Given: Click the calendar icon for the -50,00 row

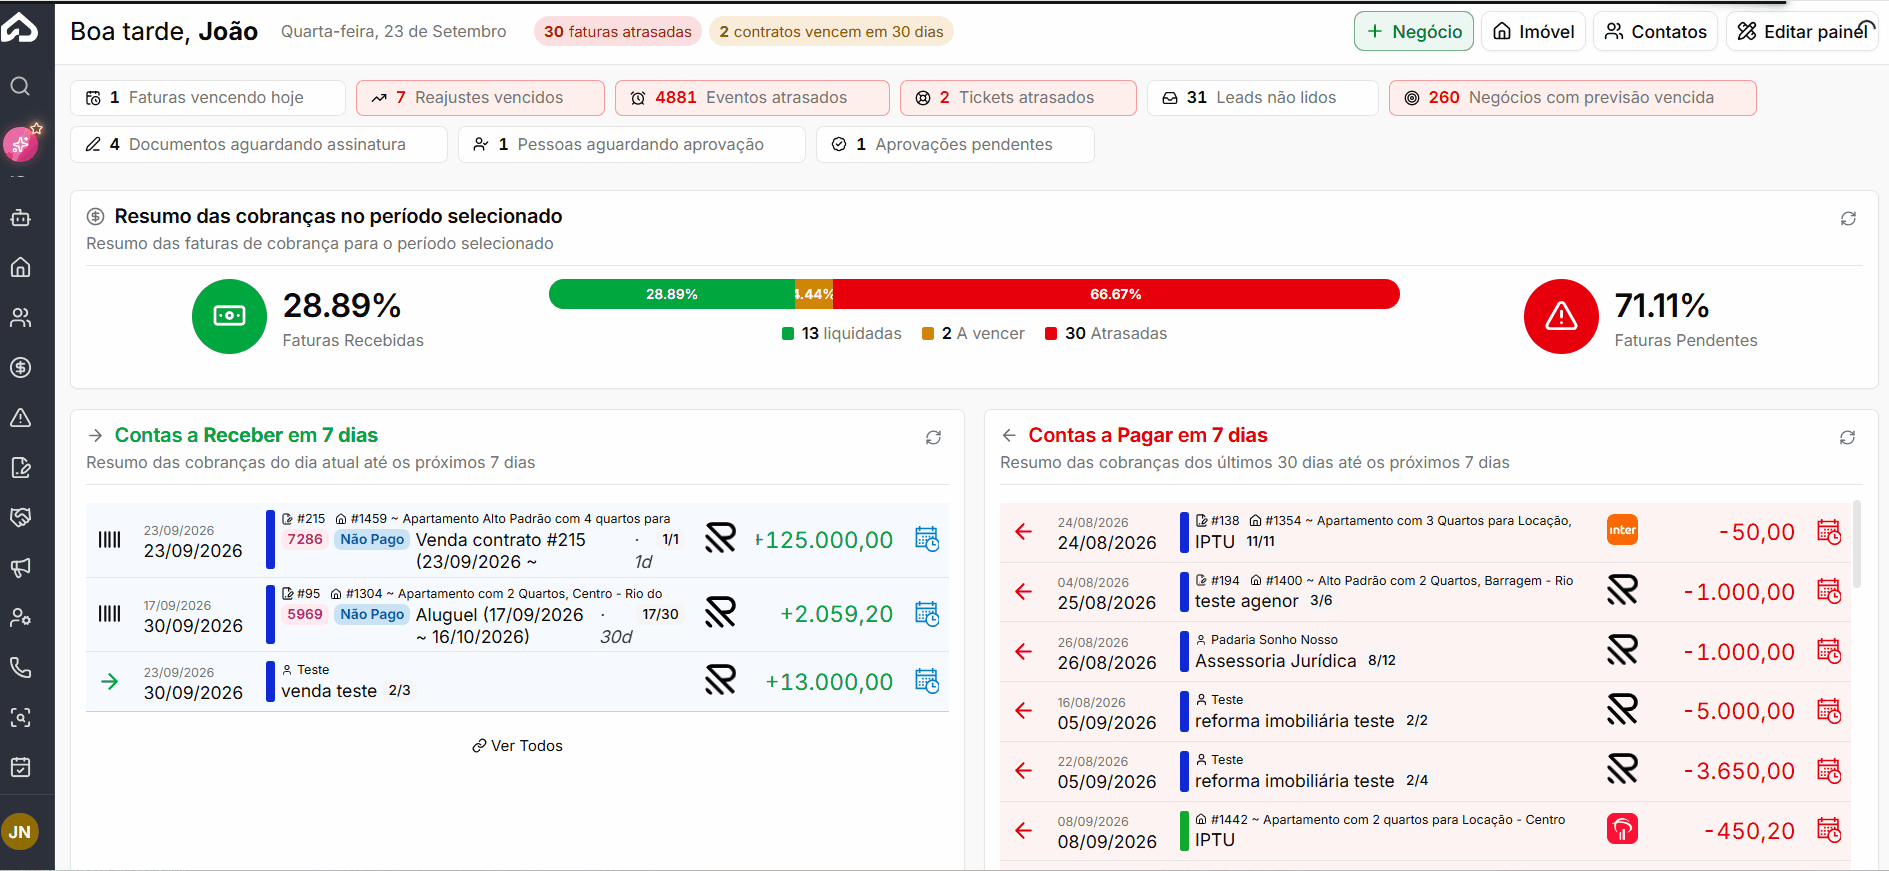Looking at the screenshot, I should (1829, 532).
